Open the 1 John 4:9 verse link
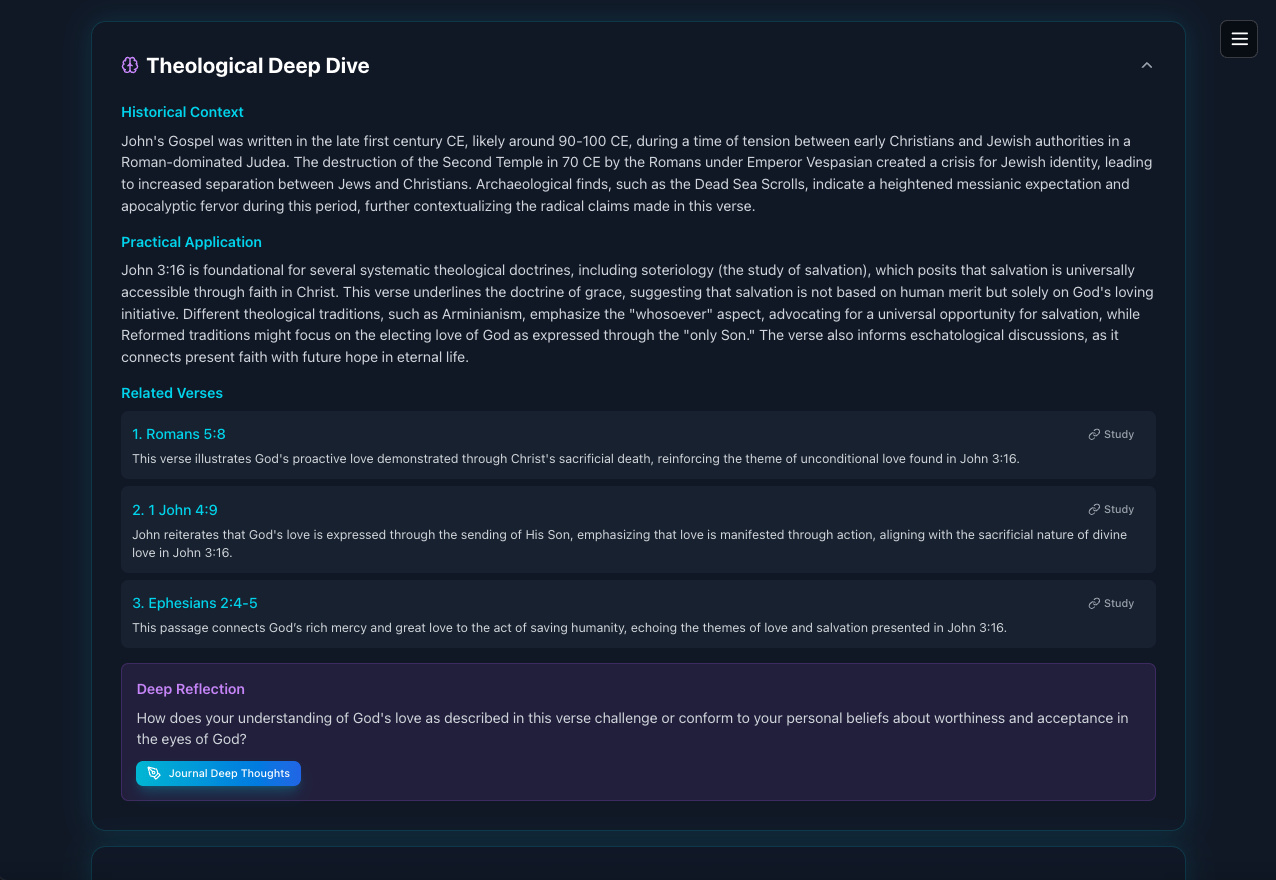 pyautogui.click(x=175, y=510)
